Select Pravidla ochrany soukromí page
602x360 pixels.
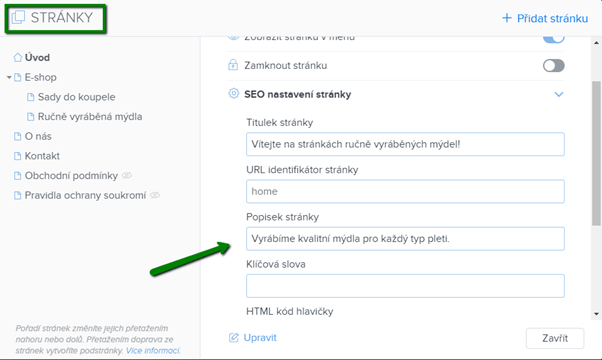85,195
